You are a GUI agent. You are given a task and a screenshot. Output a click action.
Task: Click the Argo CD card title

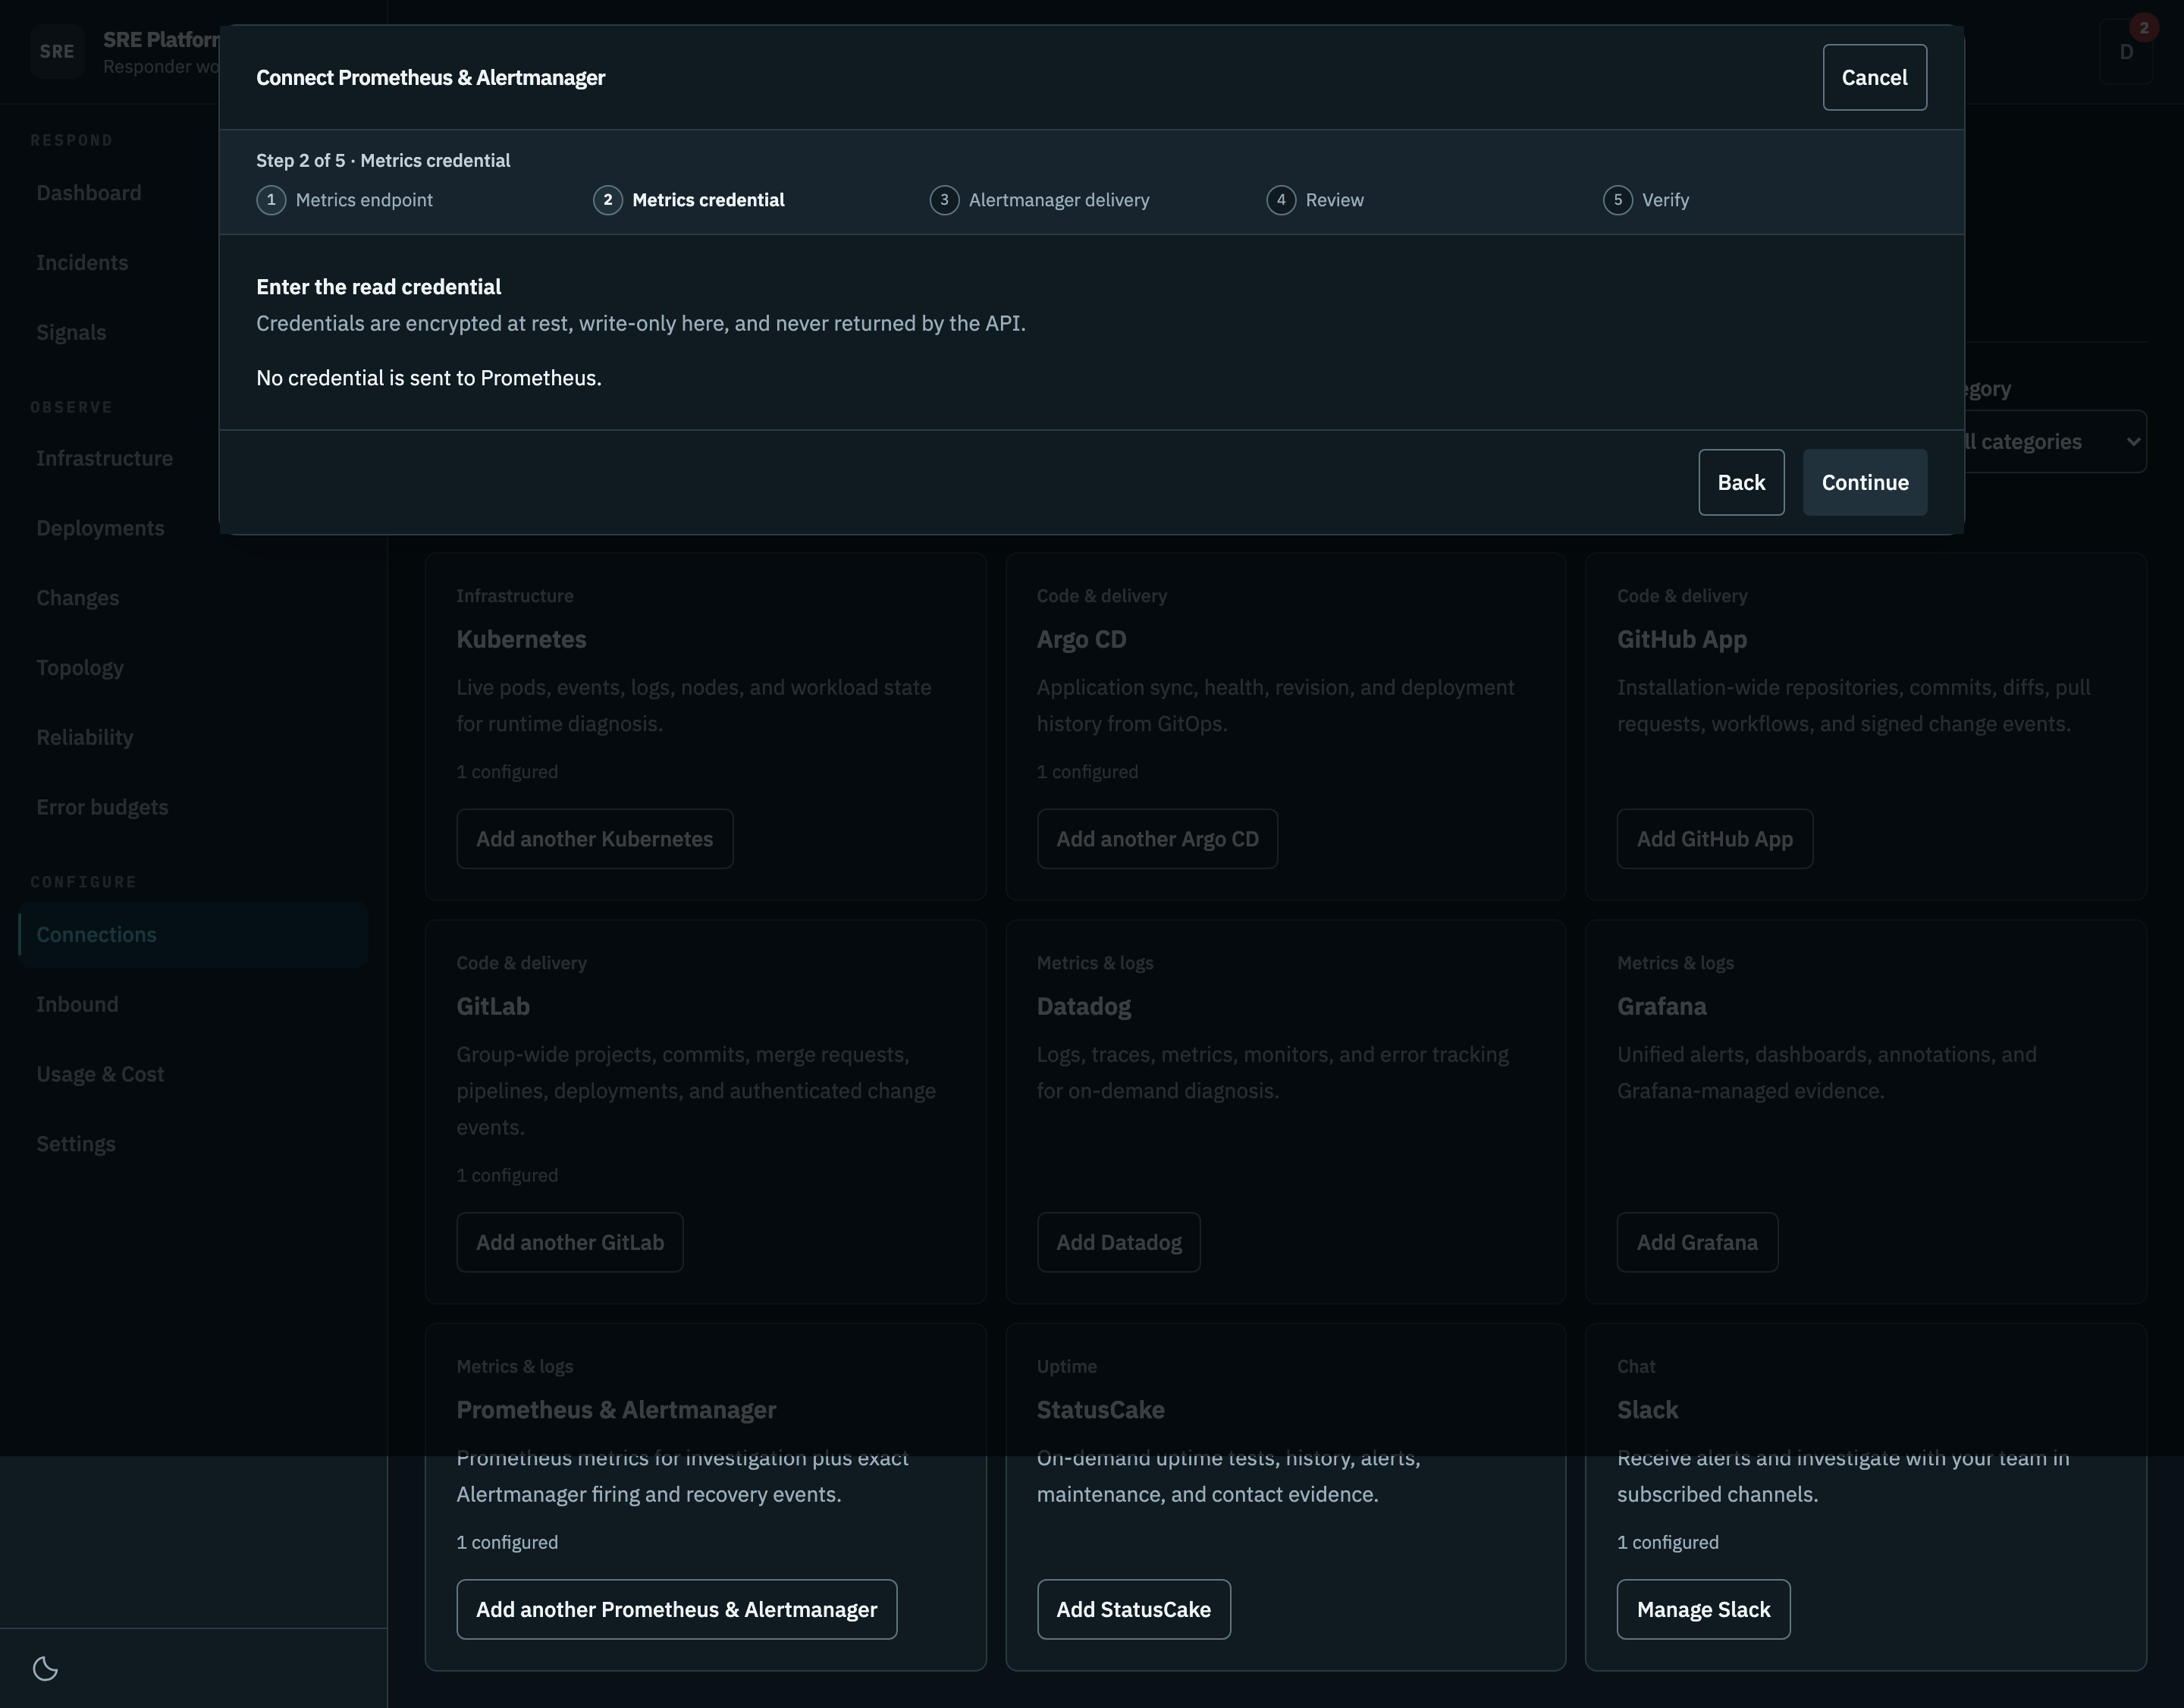click(1081, 640)
